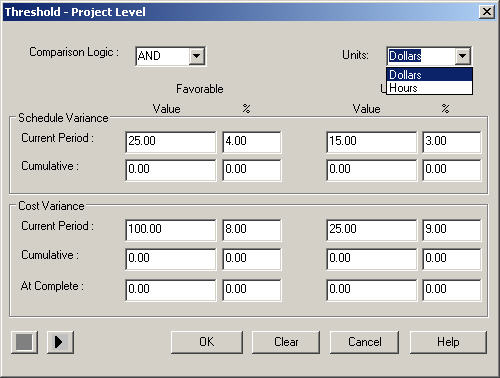Image resolution: width=500 pixels, height=378 pixels.
Task: Click Schedule Variance Cumulative unfavorable value field
Action: 371,170
